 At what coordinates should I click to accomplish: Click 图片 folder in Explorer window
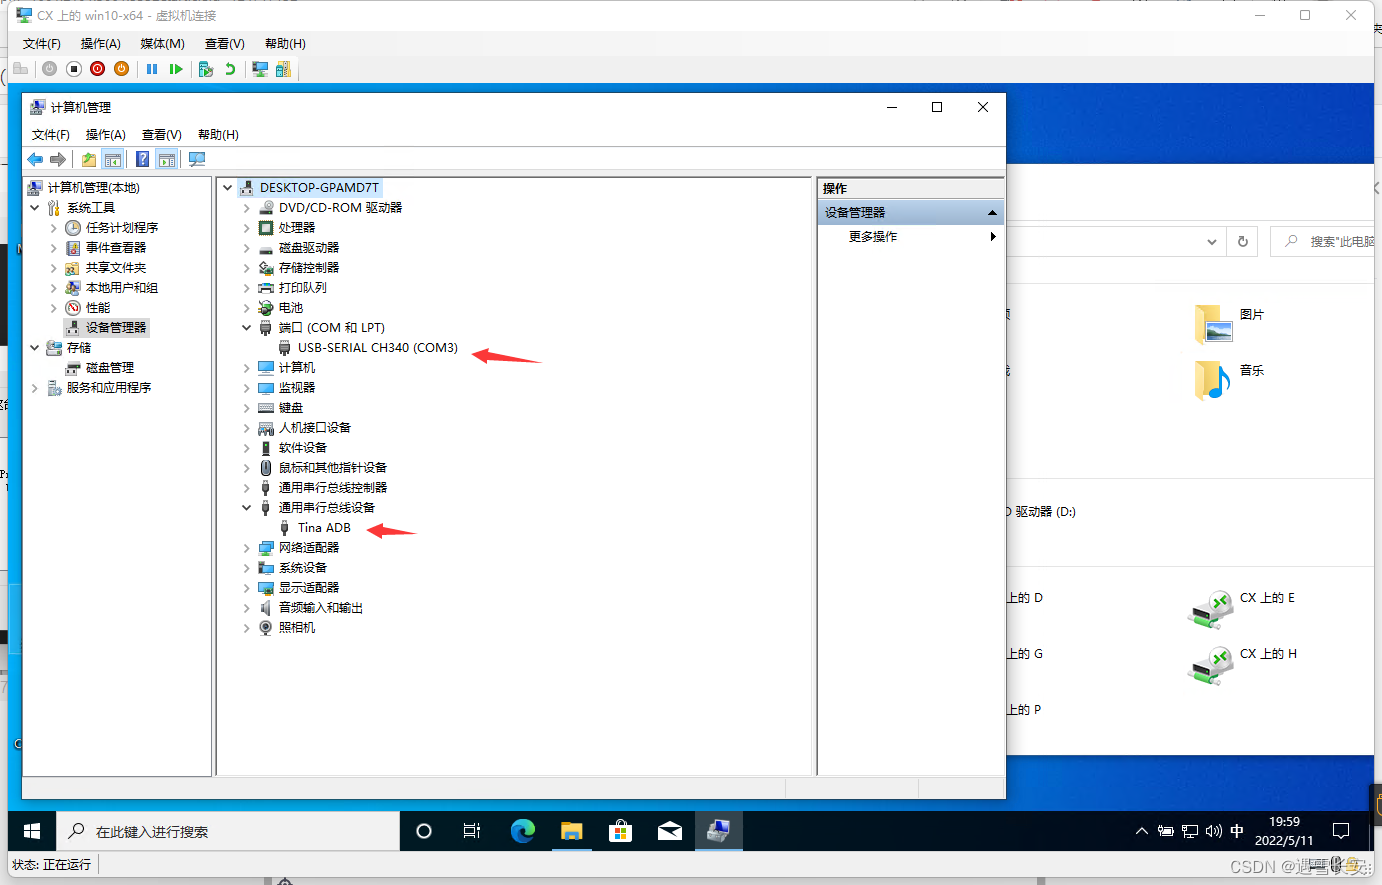tap(1230, 323)
